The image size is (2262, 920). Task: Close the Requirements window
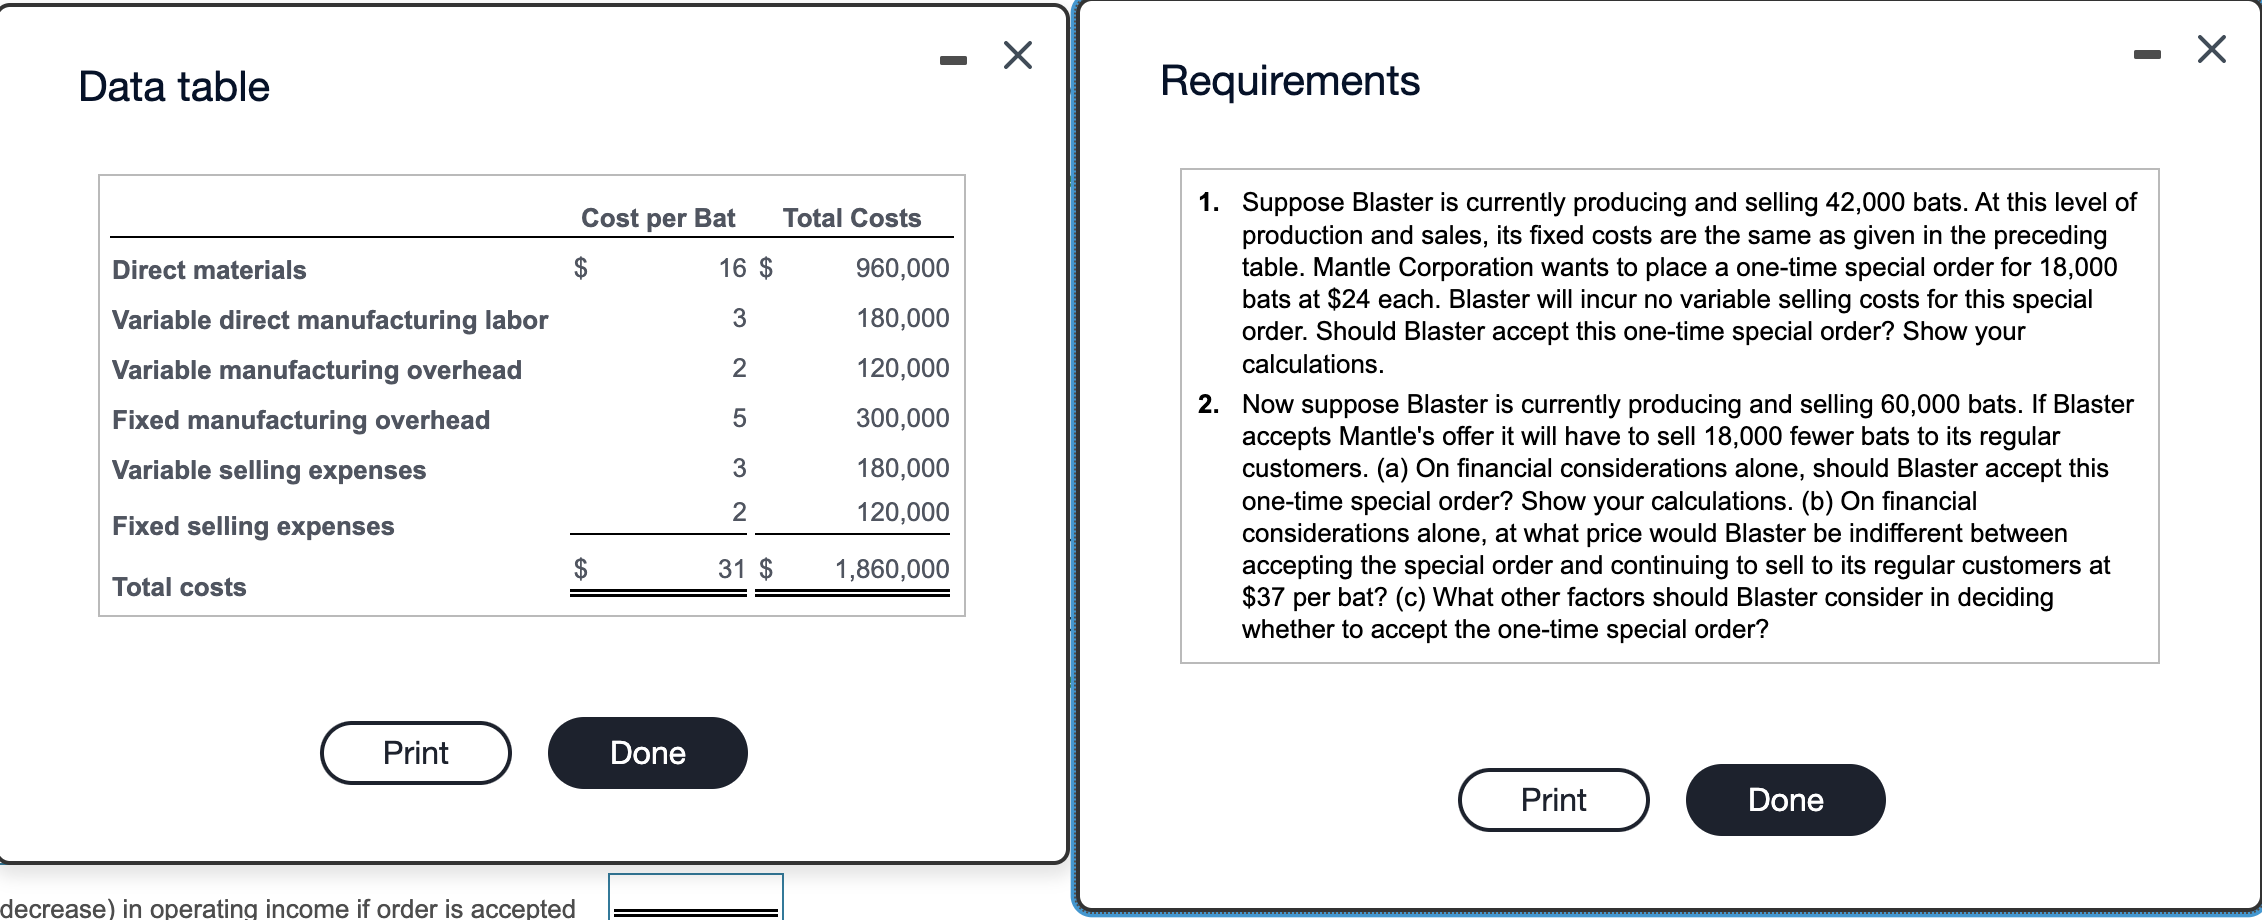[x=2211, y=48]
